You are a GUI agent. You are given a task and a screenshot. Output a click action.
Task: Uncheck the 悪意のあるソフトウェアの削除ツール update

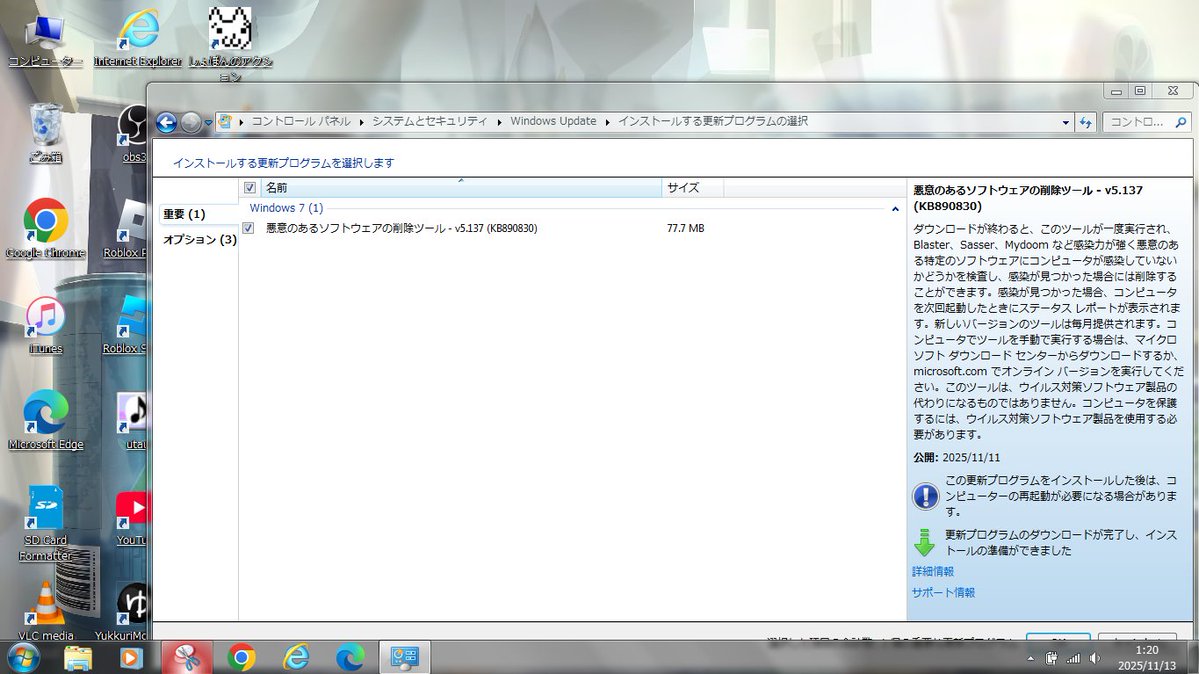247,228
